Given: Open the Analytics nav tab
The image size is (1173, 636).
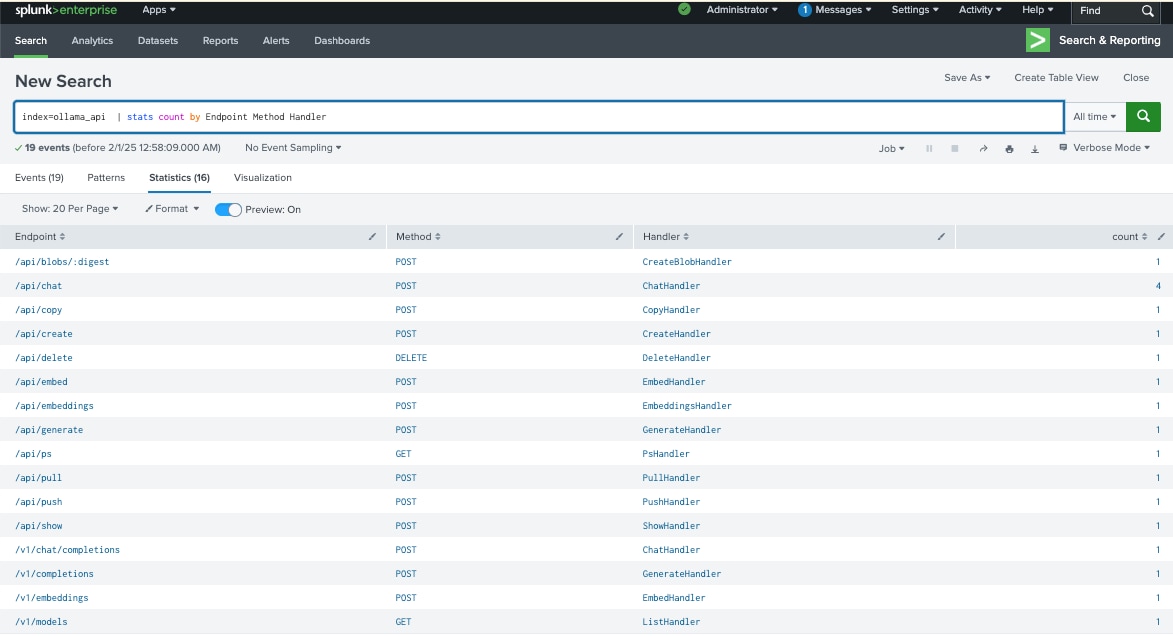Looking at the screenshot, I should [x=92, y=40].
